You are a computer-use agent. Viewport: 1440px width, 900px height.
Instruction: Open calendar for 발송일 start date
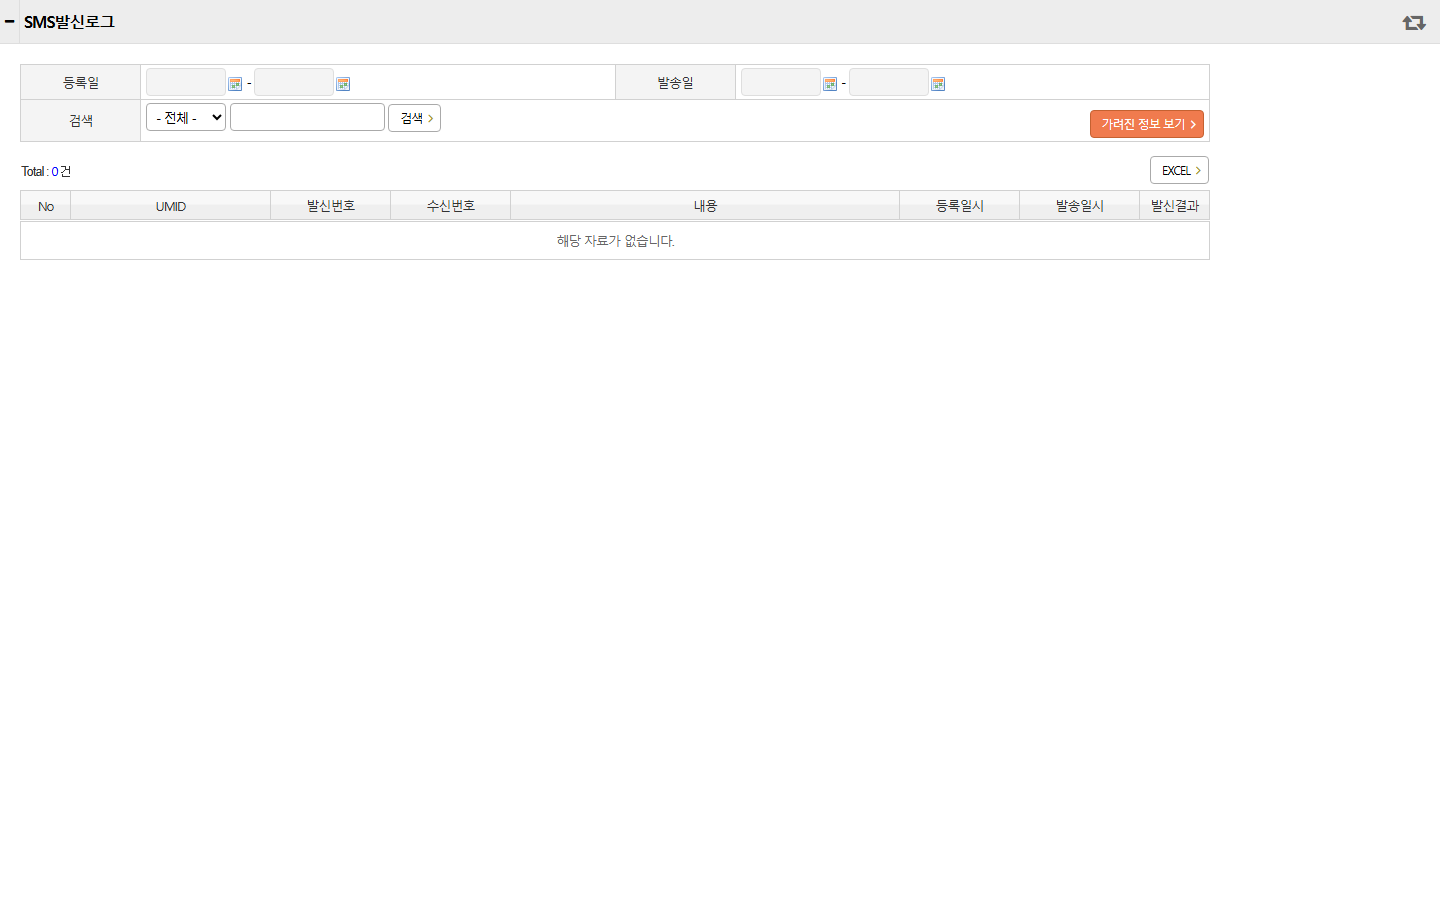click(x=830, y=84)
